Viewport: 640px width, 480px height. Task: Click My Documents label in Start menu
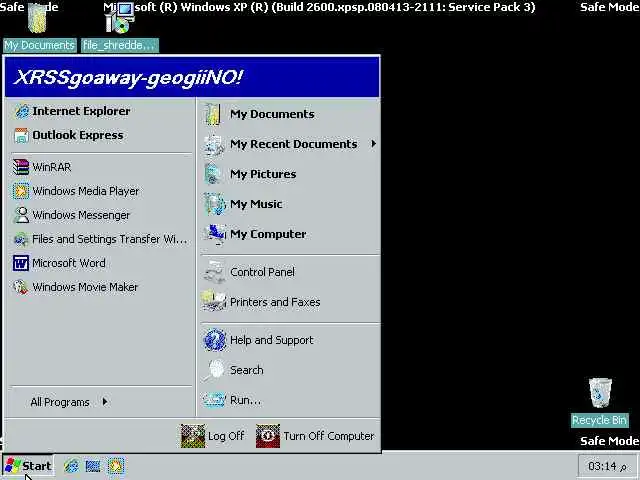[272, 114]
